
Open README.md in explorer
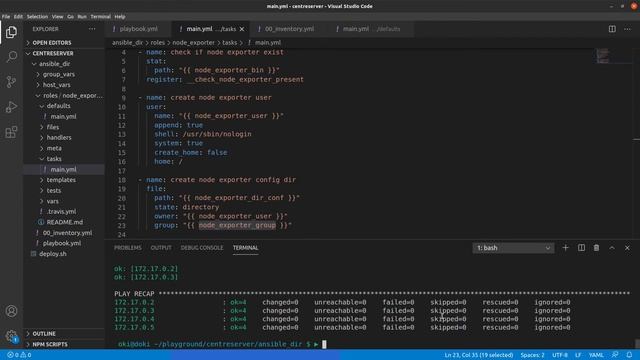[64, 222]
